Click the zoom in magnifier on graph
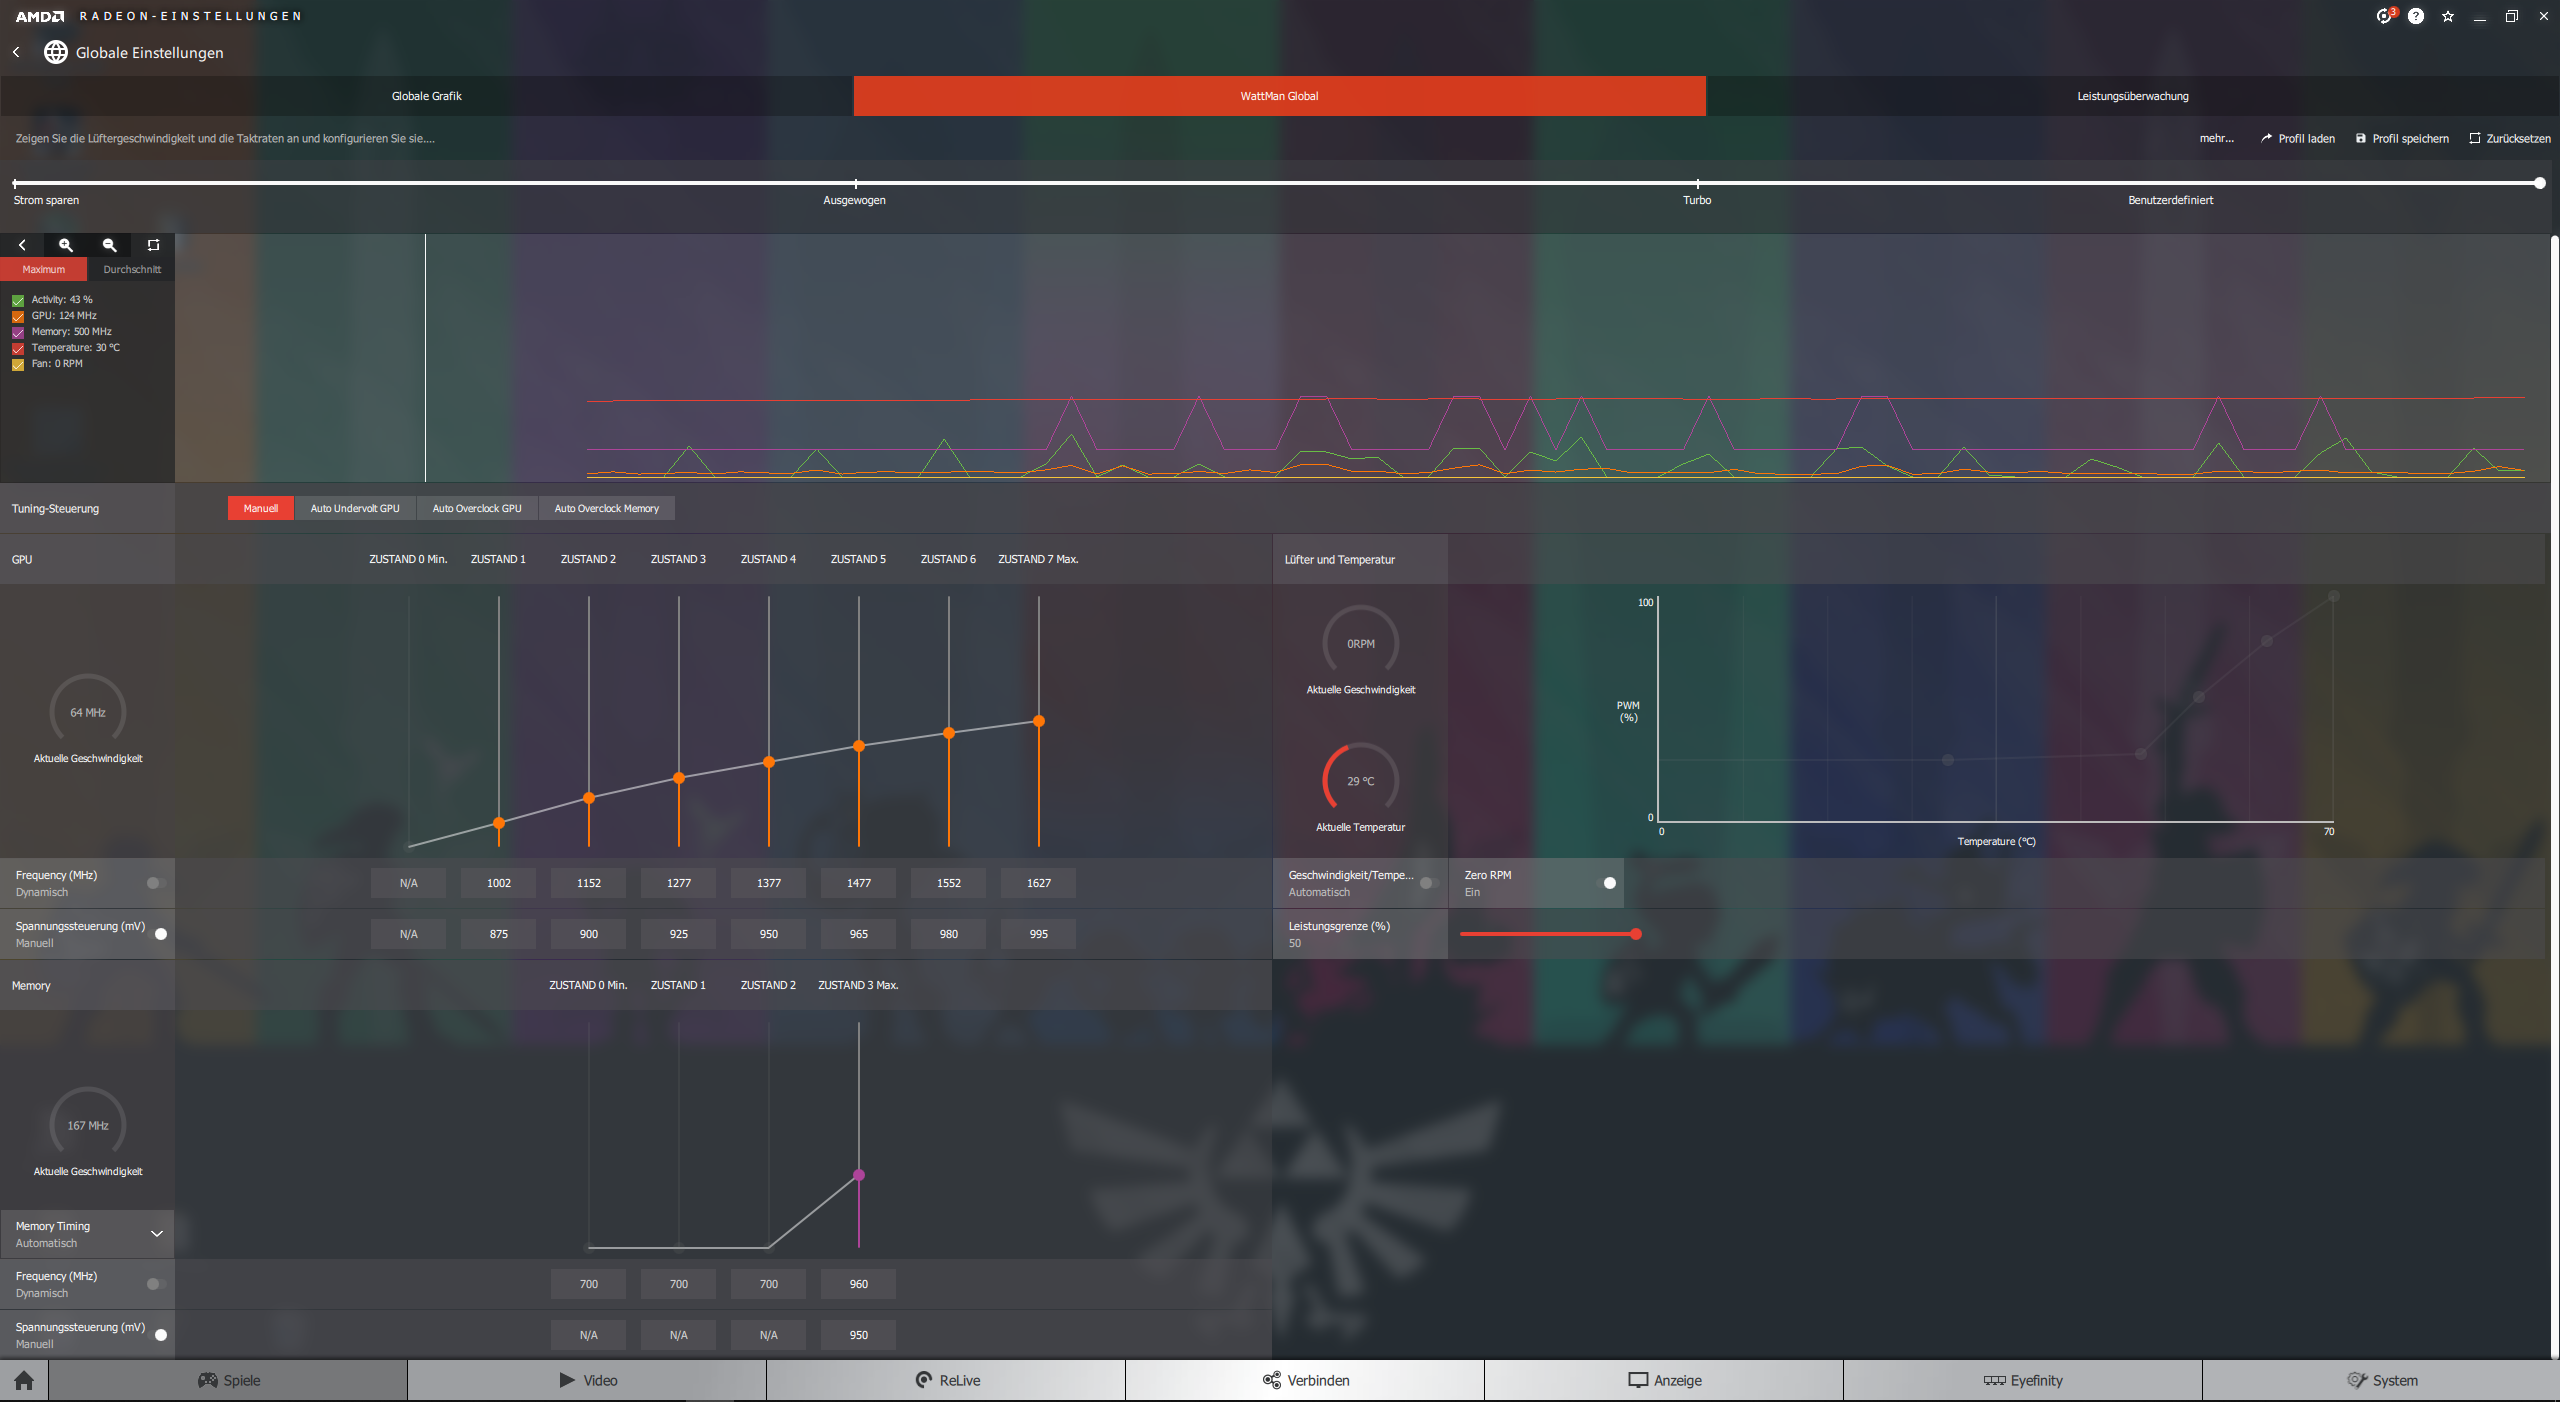This screenshot has height=1402, width=2560. pyautogui.click(x=66, y=245)
